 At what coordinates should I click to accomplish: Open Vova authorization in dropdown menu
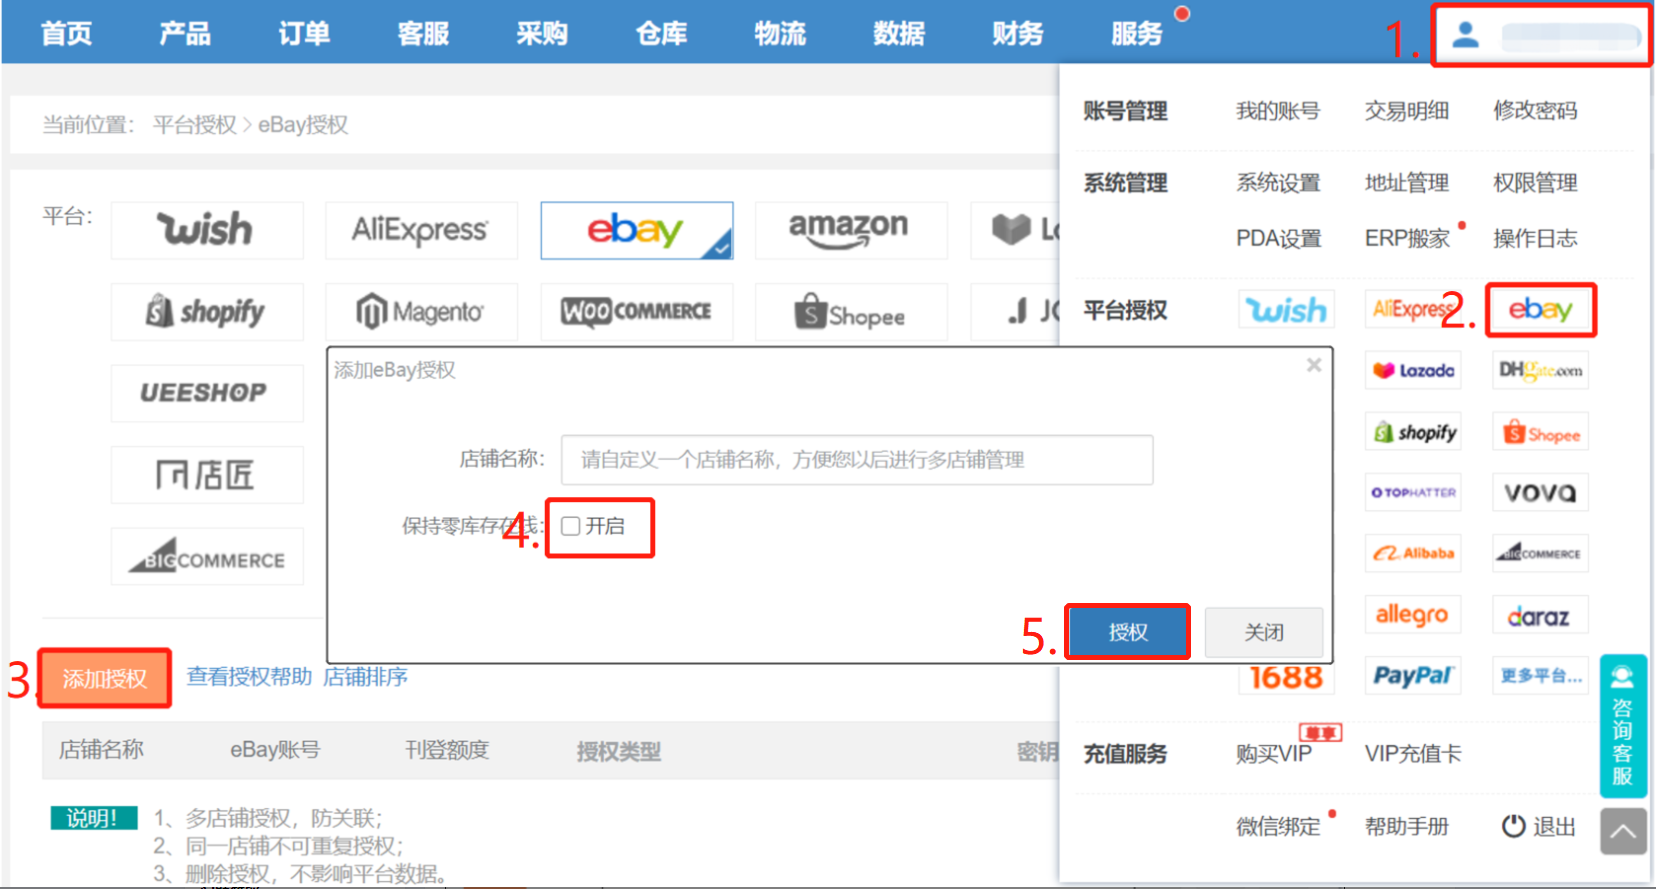point(1540,493)
